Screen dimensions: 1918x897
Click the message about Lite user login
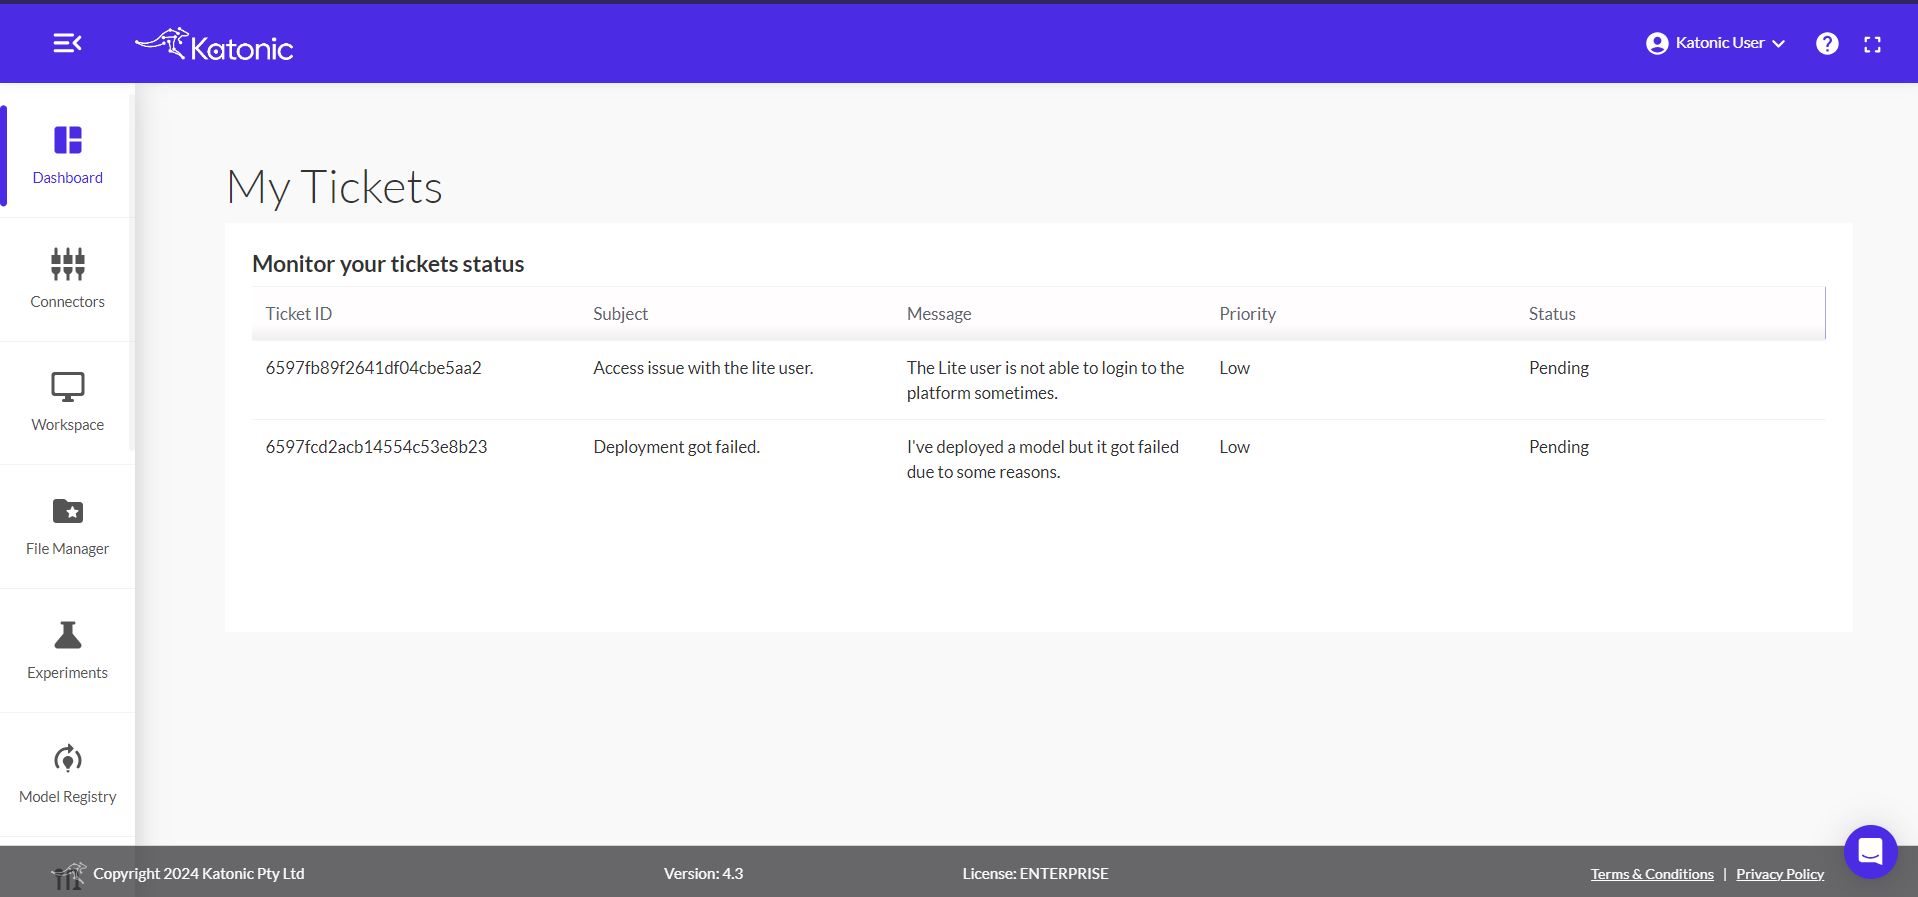[1045, 380]
